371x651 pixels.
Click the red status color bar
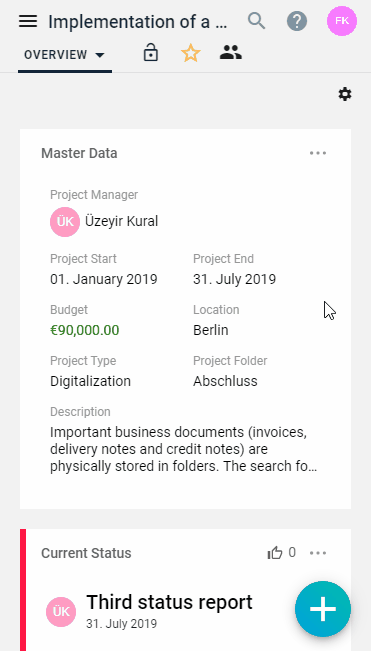tap(23, 590)
